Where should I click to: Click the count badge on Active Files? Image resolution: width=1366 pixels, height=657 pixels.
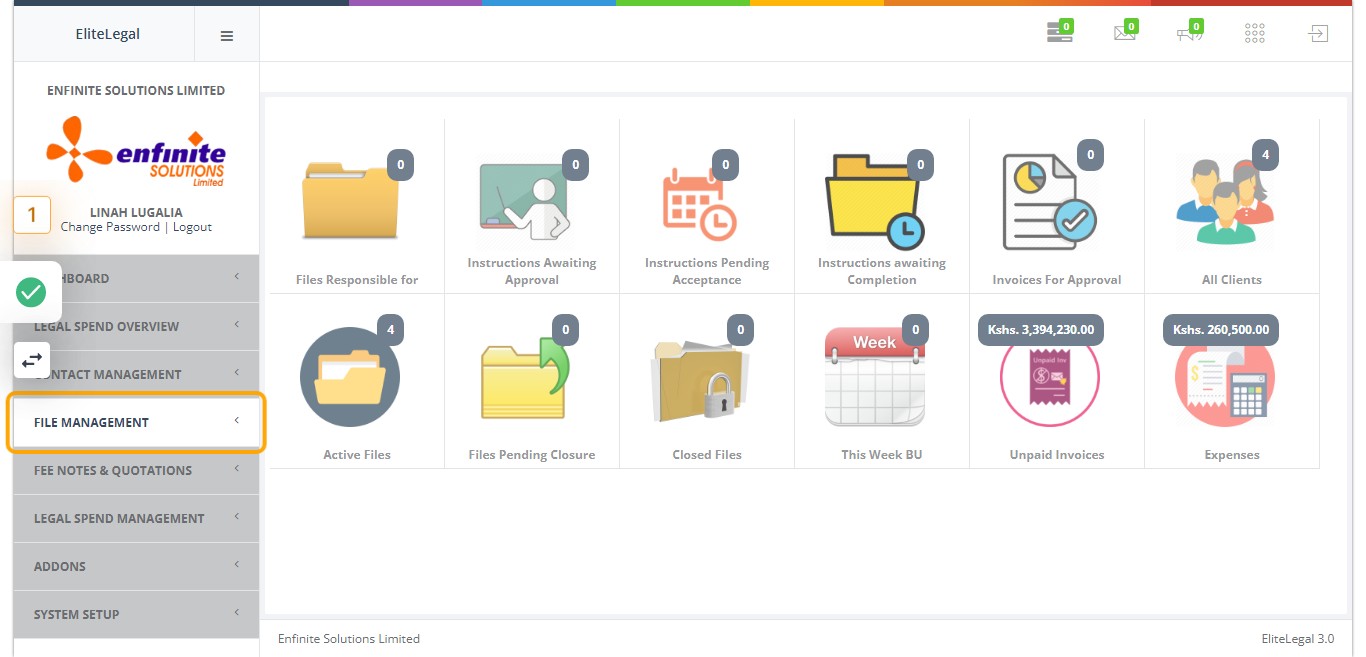(390, 330)
